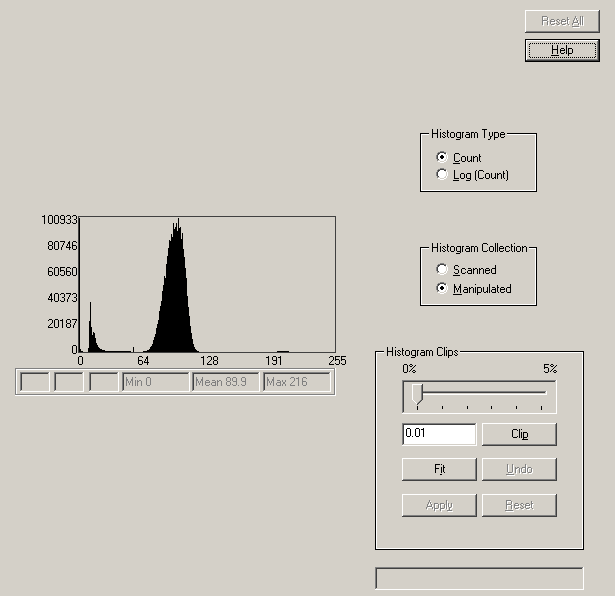Select the Count histogram type

(x=442, y=157)
